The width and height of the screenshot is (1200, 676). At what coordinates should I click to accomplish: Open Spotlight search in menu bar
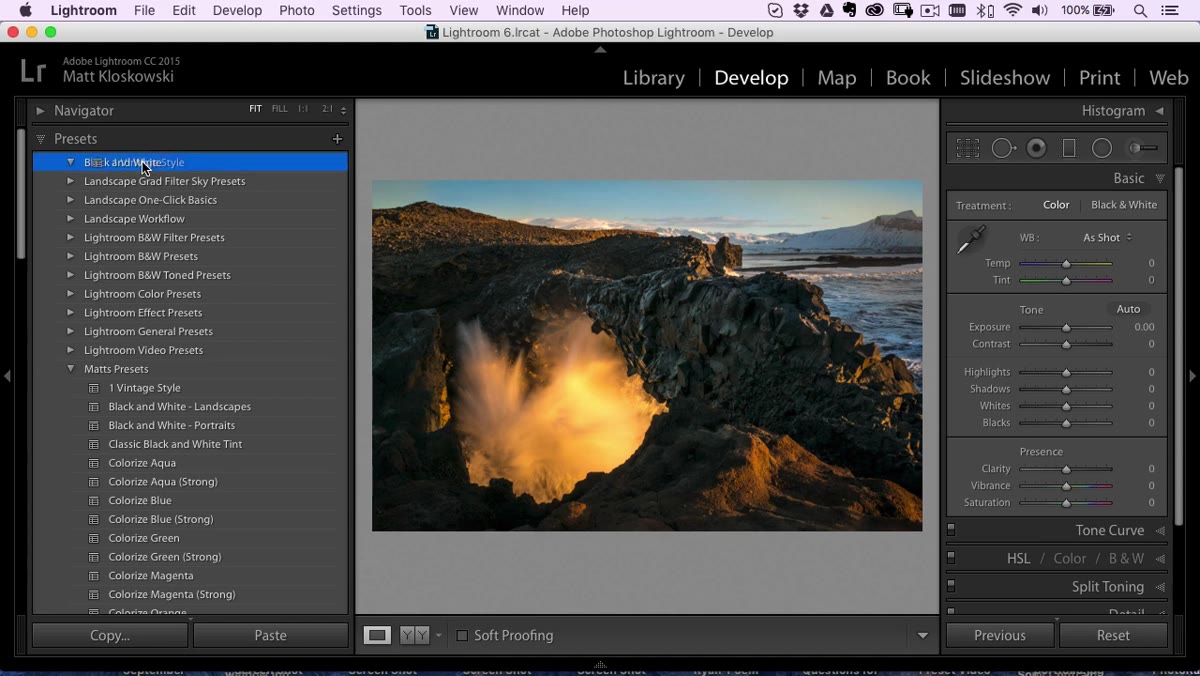(1140, 11)
